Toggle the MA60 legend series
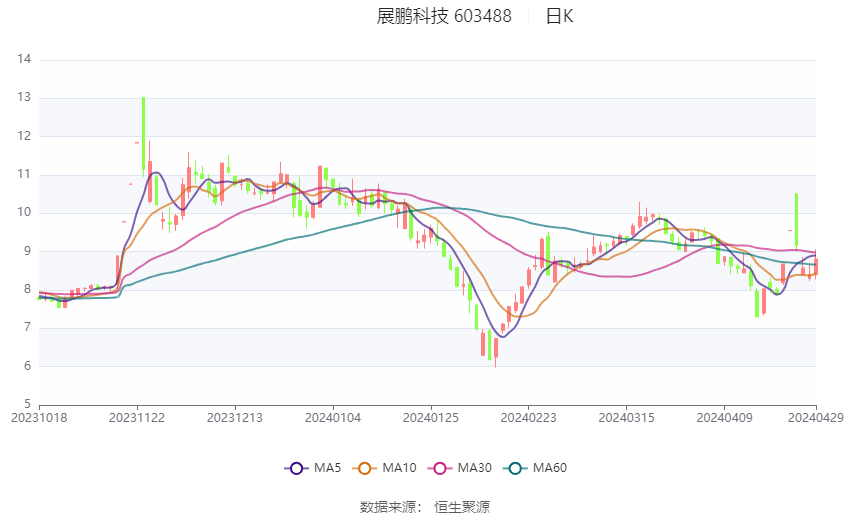The image size is (850, 517). (535, 468)
